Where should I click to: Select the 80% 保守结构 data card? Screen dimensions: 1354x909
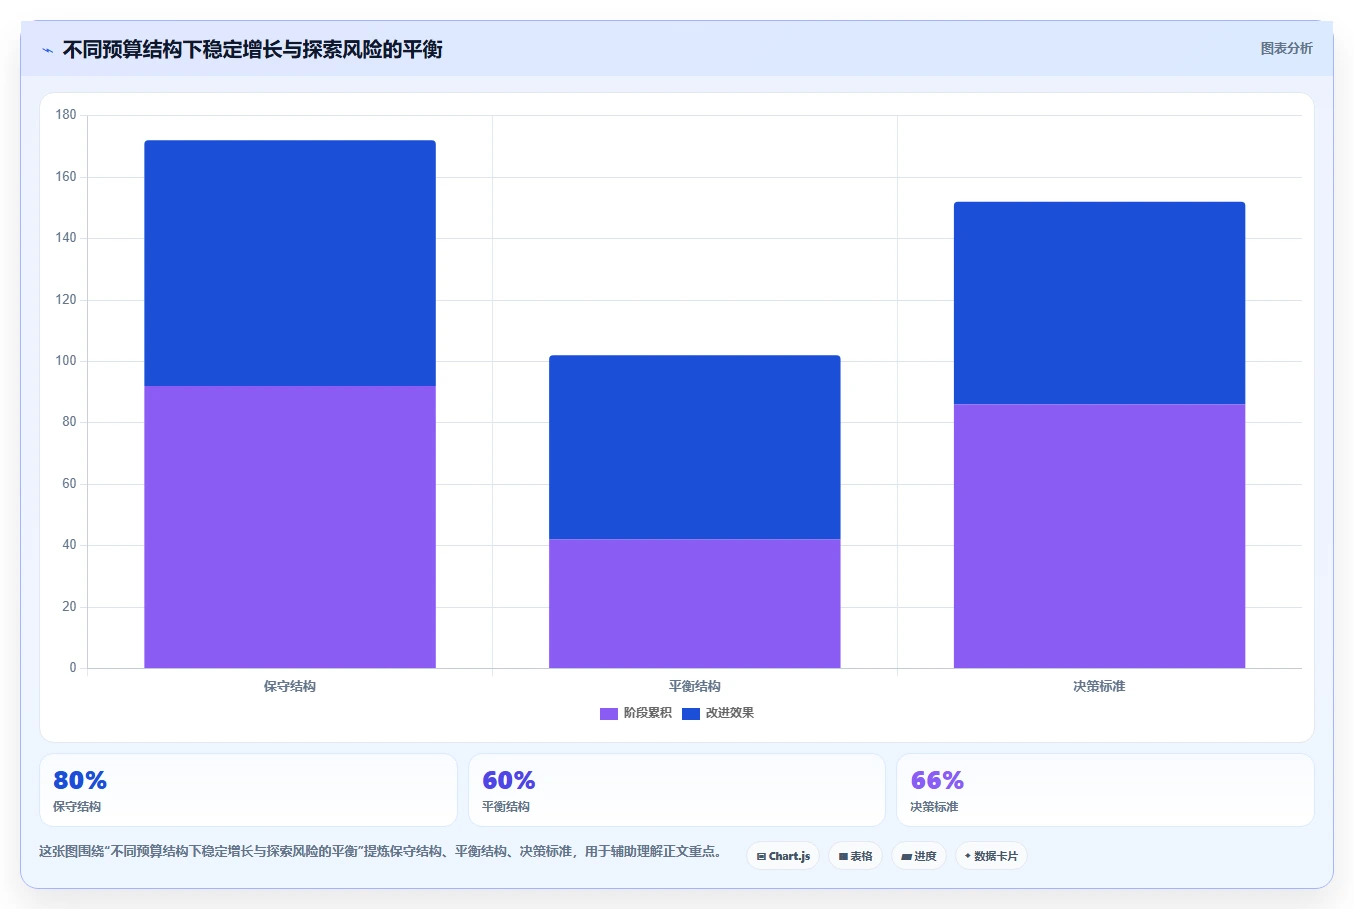(248, 790)
